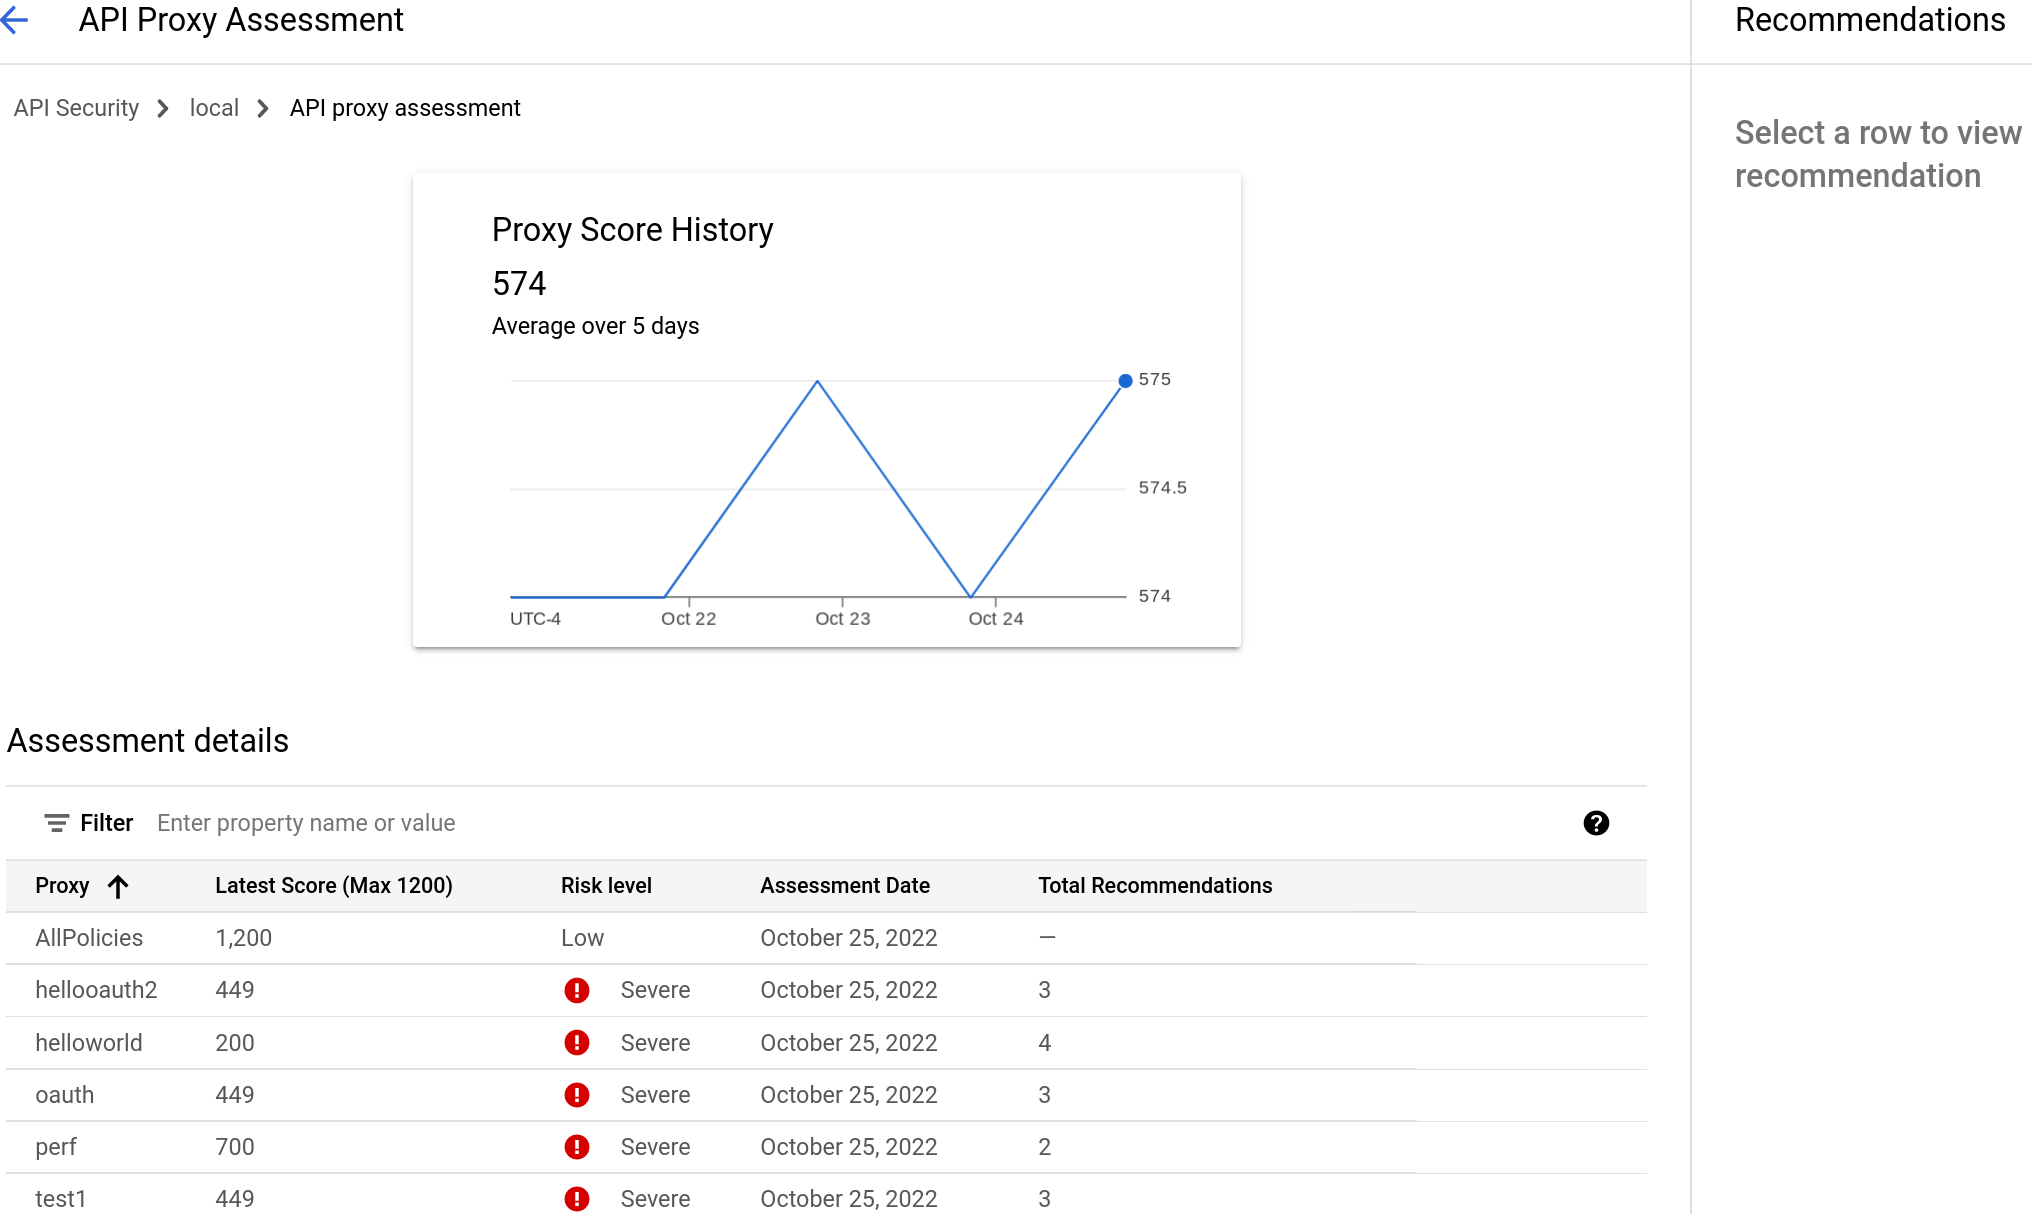Screen dimensions: 2032x1214
Task: Open the local environment breadcrumb link
Action: pos(214,108)
